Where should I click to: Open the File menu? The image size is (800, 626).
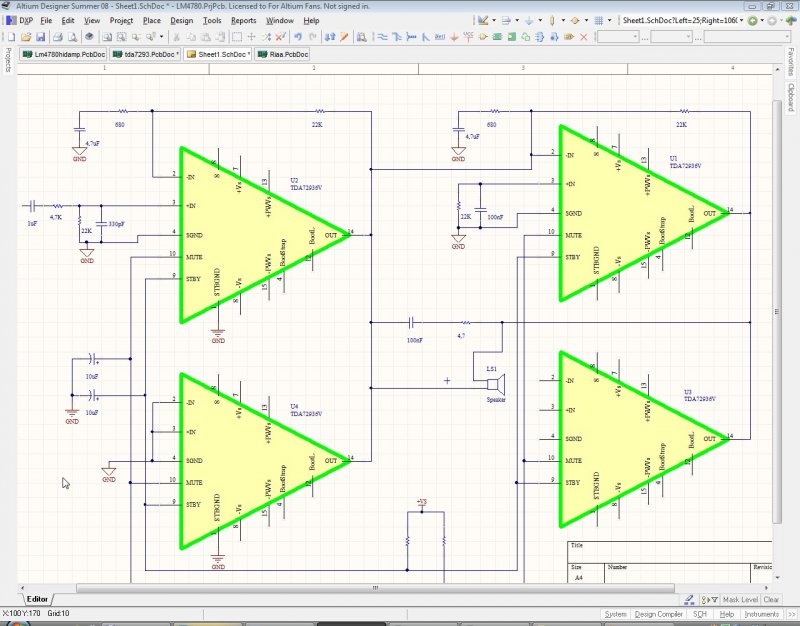click(x=46, y=20)
